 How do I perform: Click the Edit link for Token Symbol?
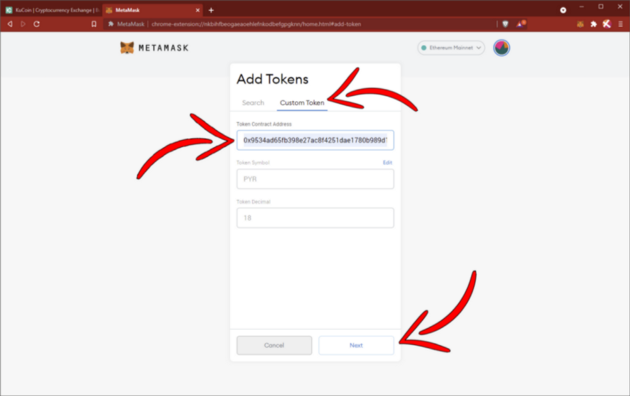pos(387,162)
